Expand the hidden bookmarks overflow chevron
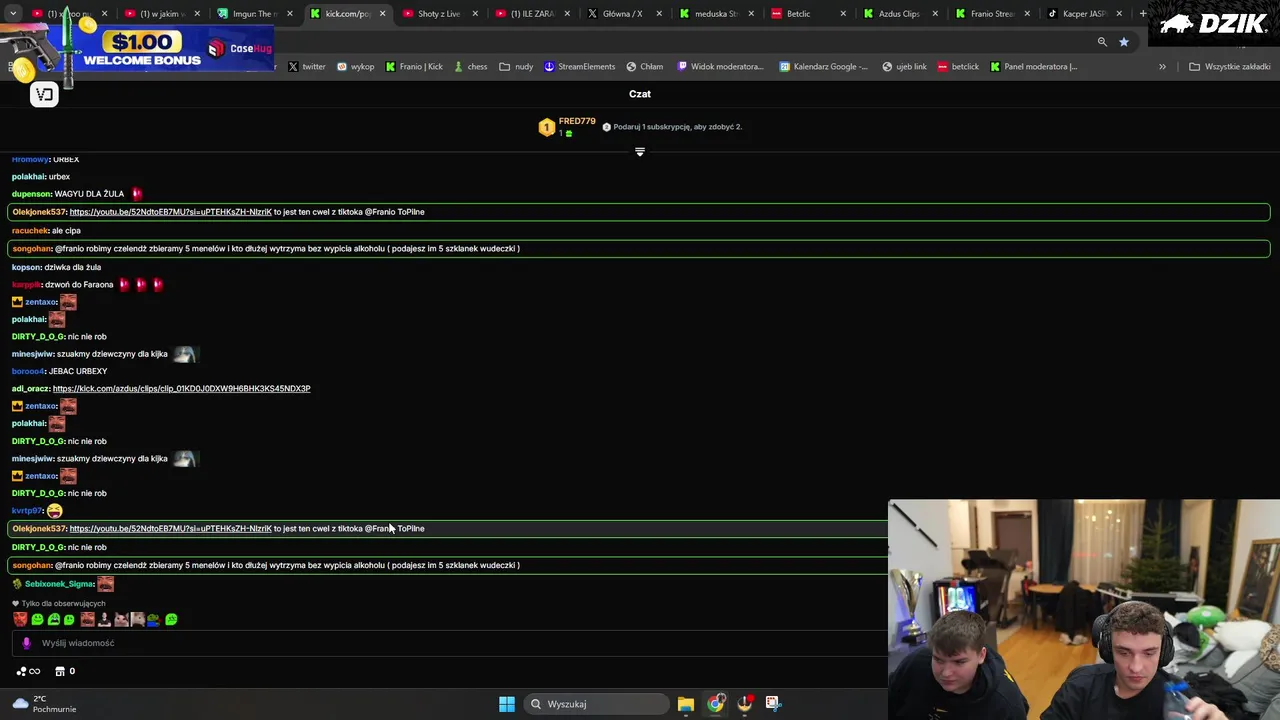 coord(1162,67)
